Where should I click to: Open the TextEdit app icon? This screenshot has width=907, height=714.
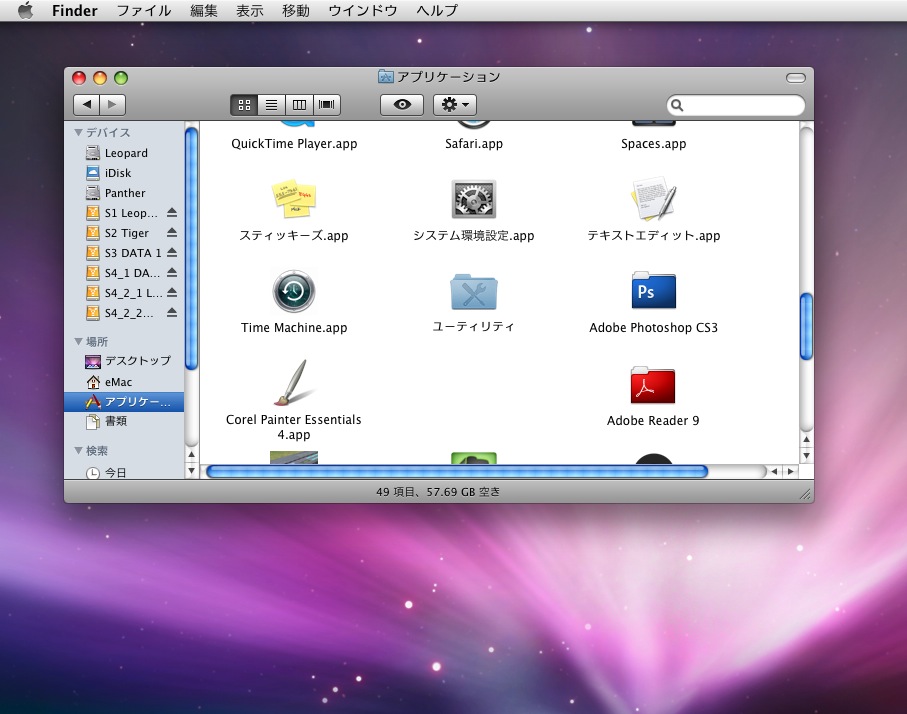pos(654,199)
